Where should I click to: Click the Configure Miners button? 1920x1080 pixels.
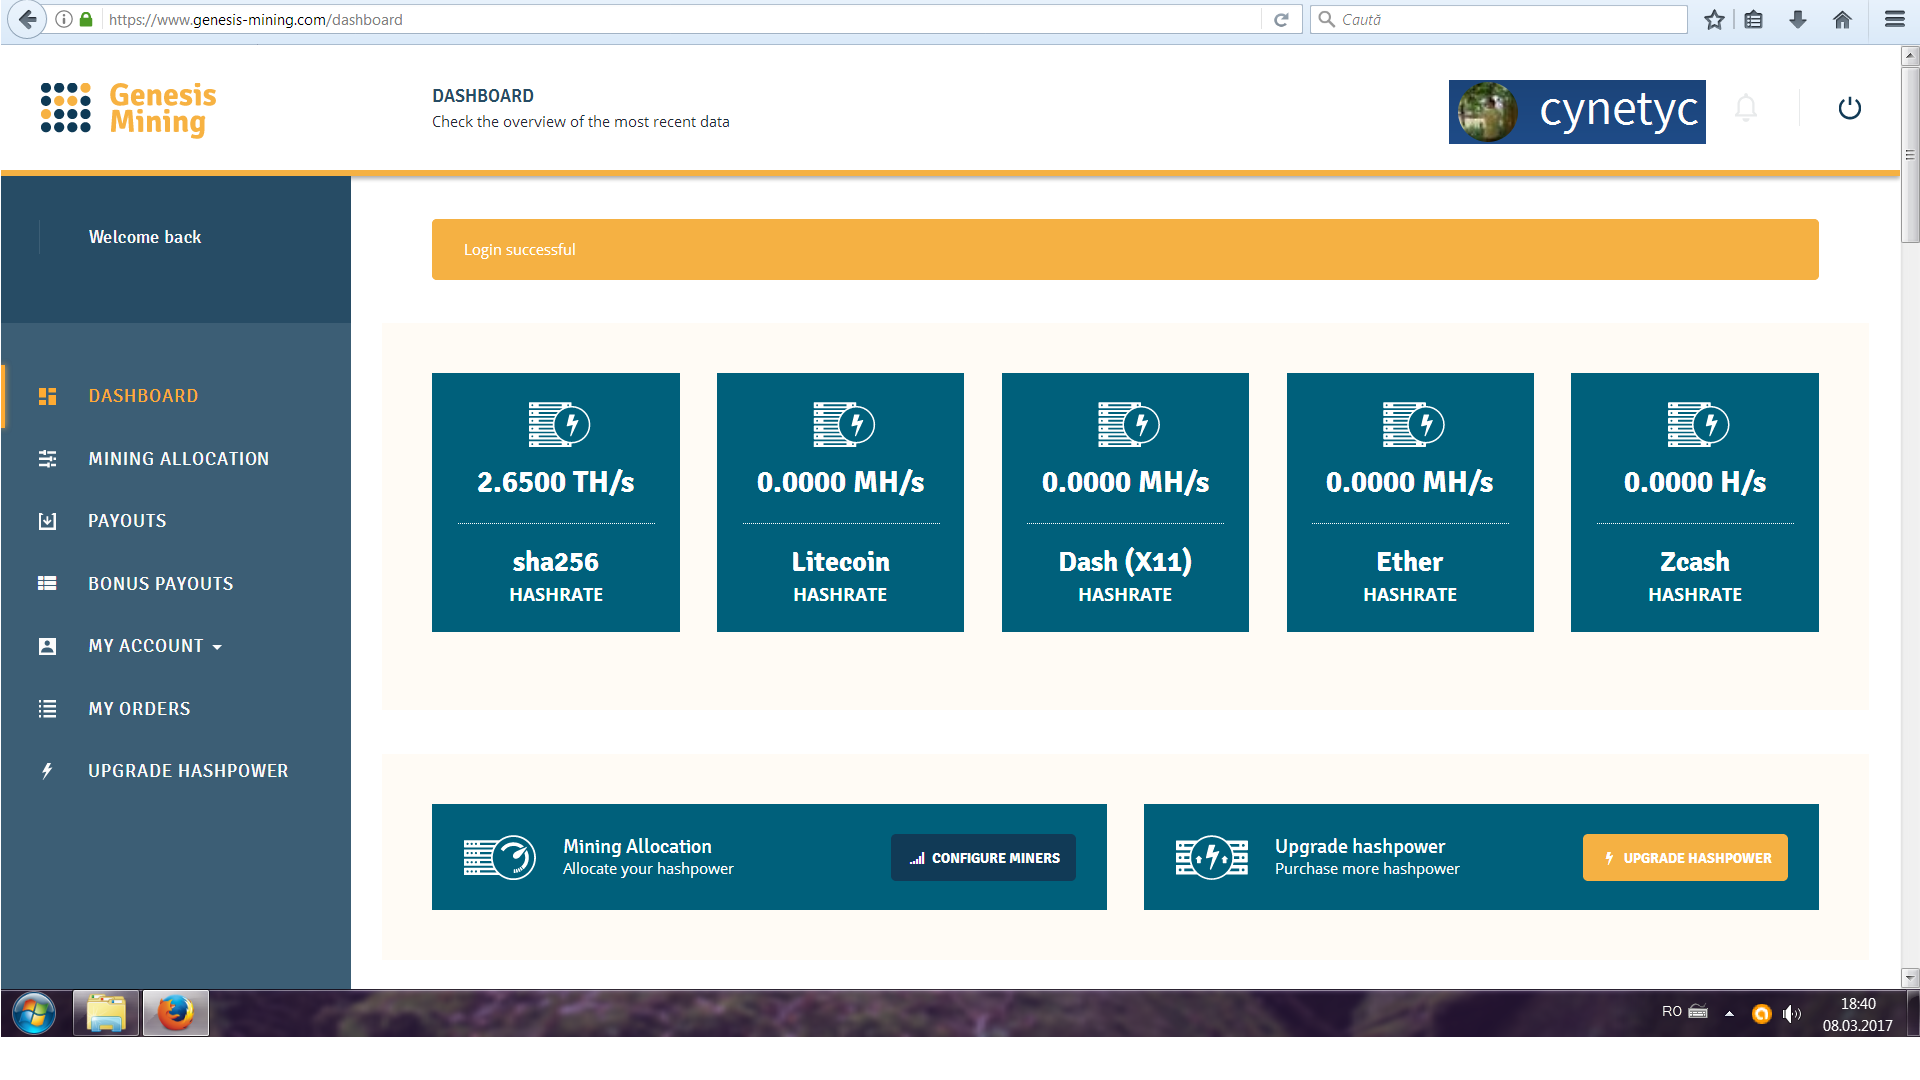(983, 858)
